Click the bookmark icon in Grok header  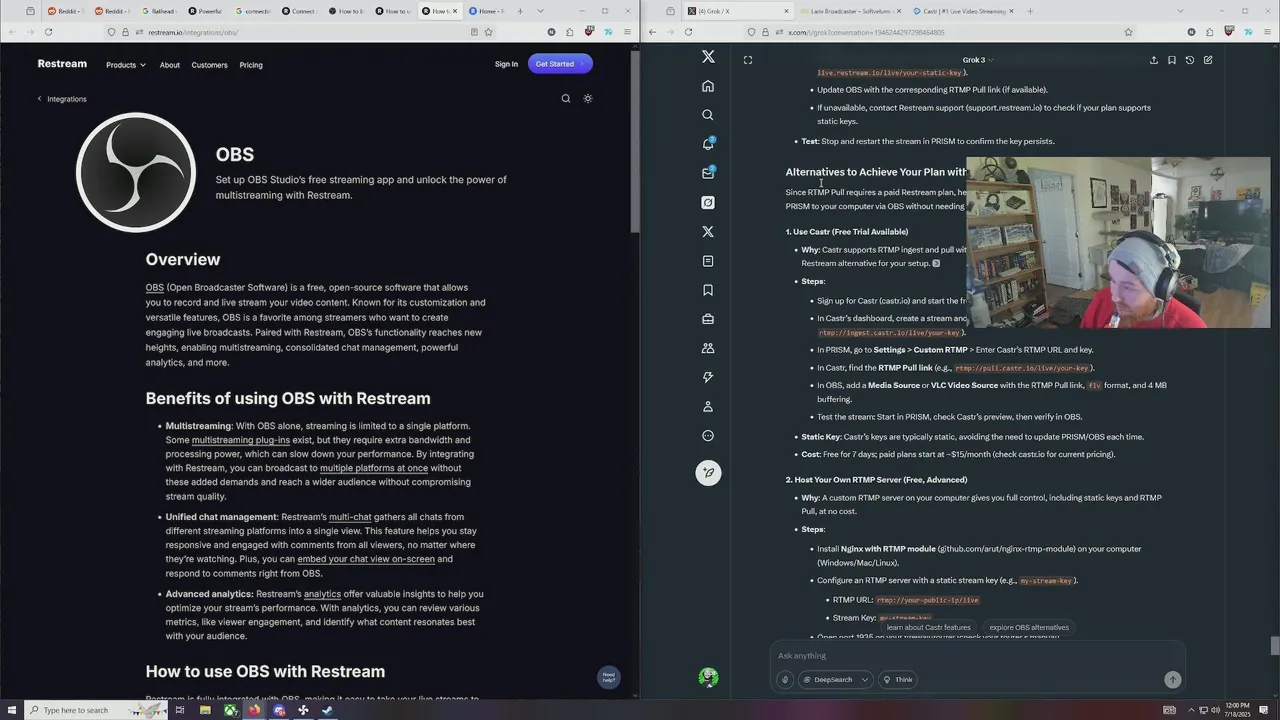pyautogui.click(x=1171, y=60)
